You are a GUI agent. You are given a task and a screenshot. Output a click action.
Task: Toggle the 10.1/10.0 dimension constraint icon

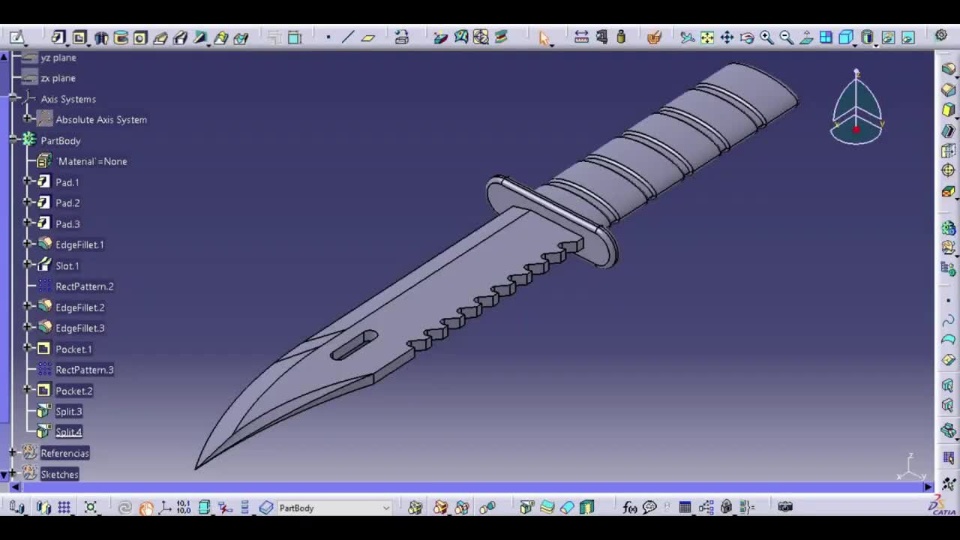pyautogui.click(x=184, y=507)
